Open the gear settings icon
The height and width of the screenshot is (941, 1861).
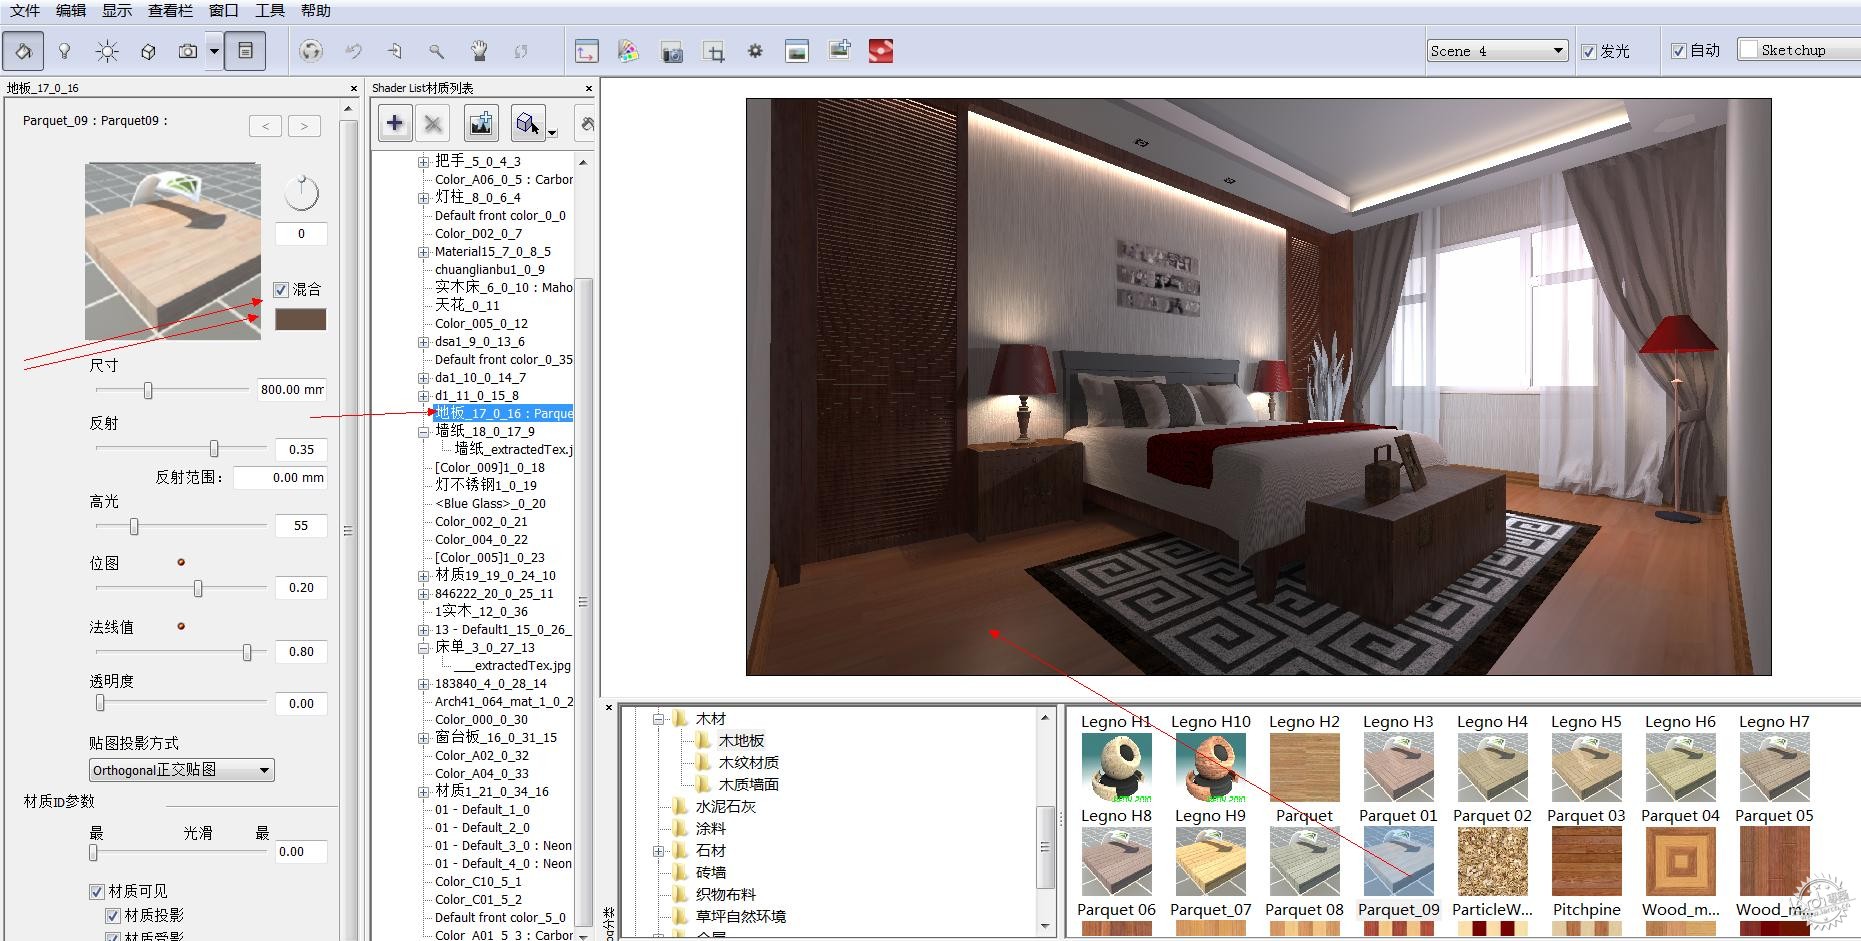pyautogui.click(x=755, y=51)
